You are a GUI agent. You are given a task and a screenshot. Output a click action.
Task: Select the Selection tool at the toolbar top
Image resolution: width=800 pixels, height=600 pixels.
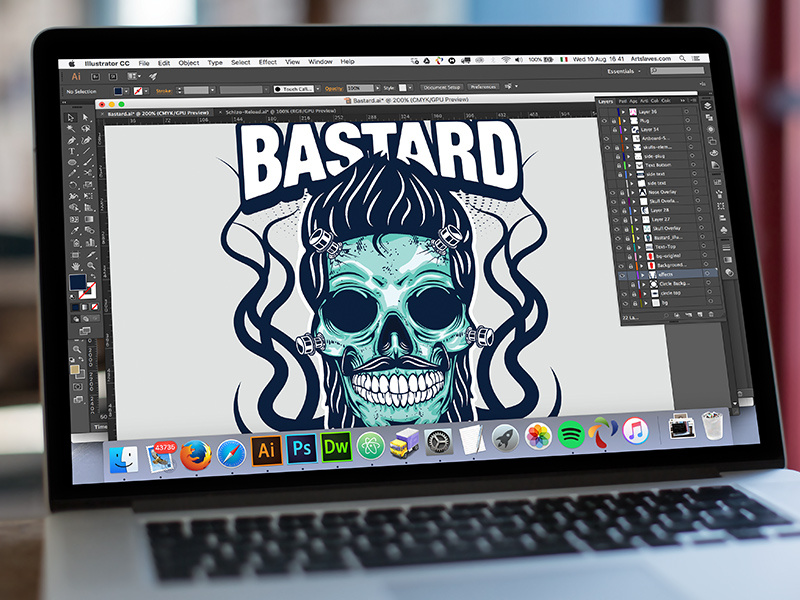[71, 118]
